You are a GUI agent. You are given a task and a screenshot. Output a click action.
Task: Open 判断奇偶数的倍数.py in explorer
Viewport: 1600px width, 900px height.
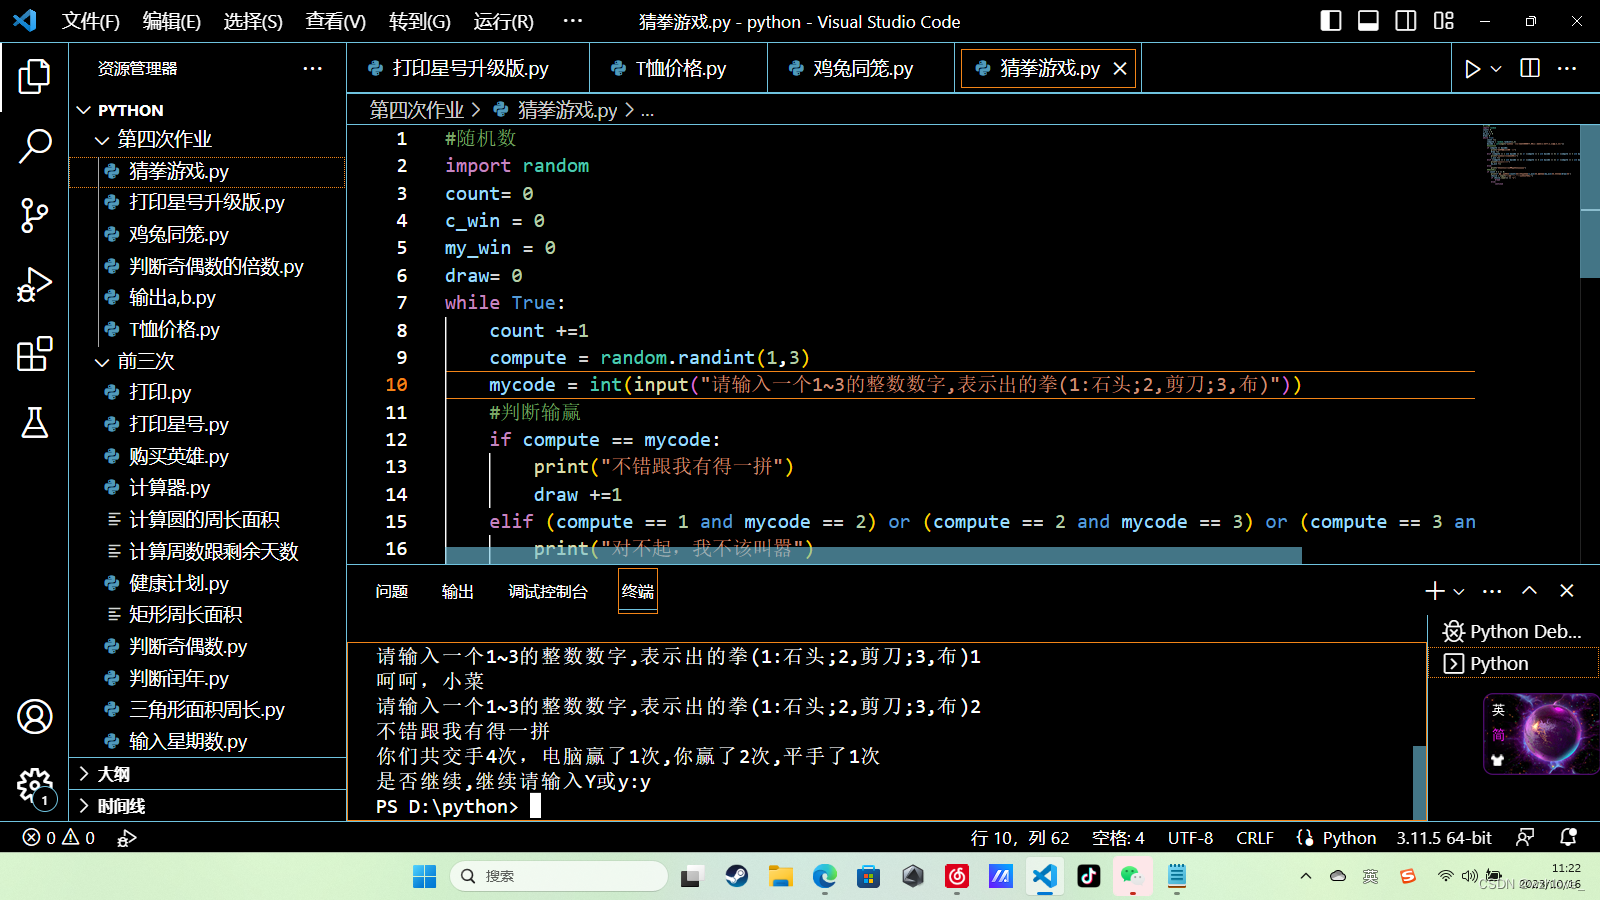(x=207, y=266)
